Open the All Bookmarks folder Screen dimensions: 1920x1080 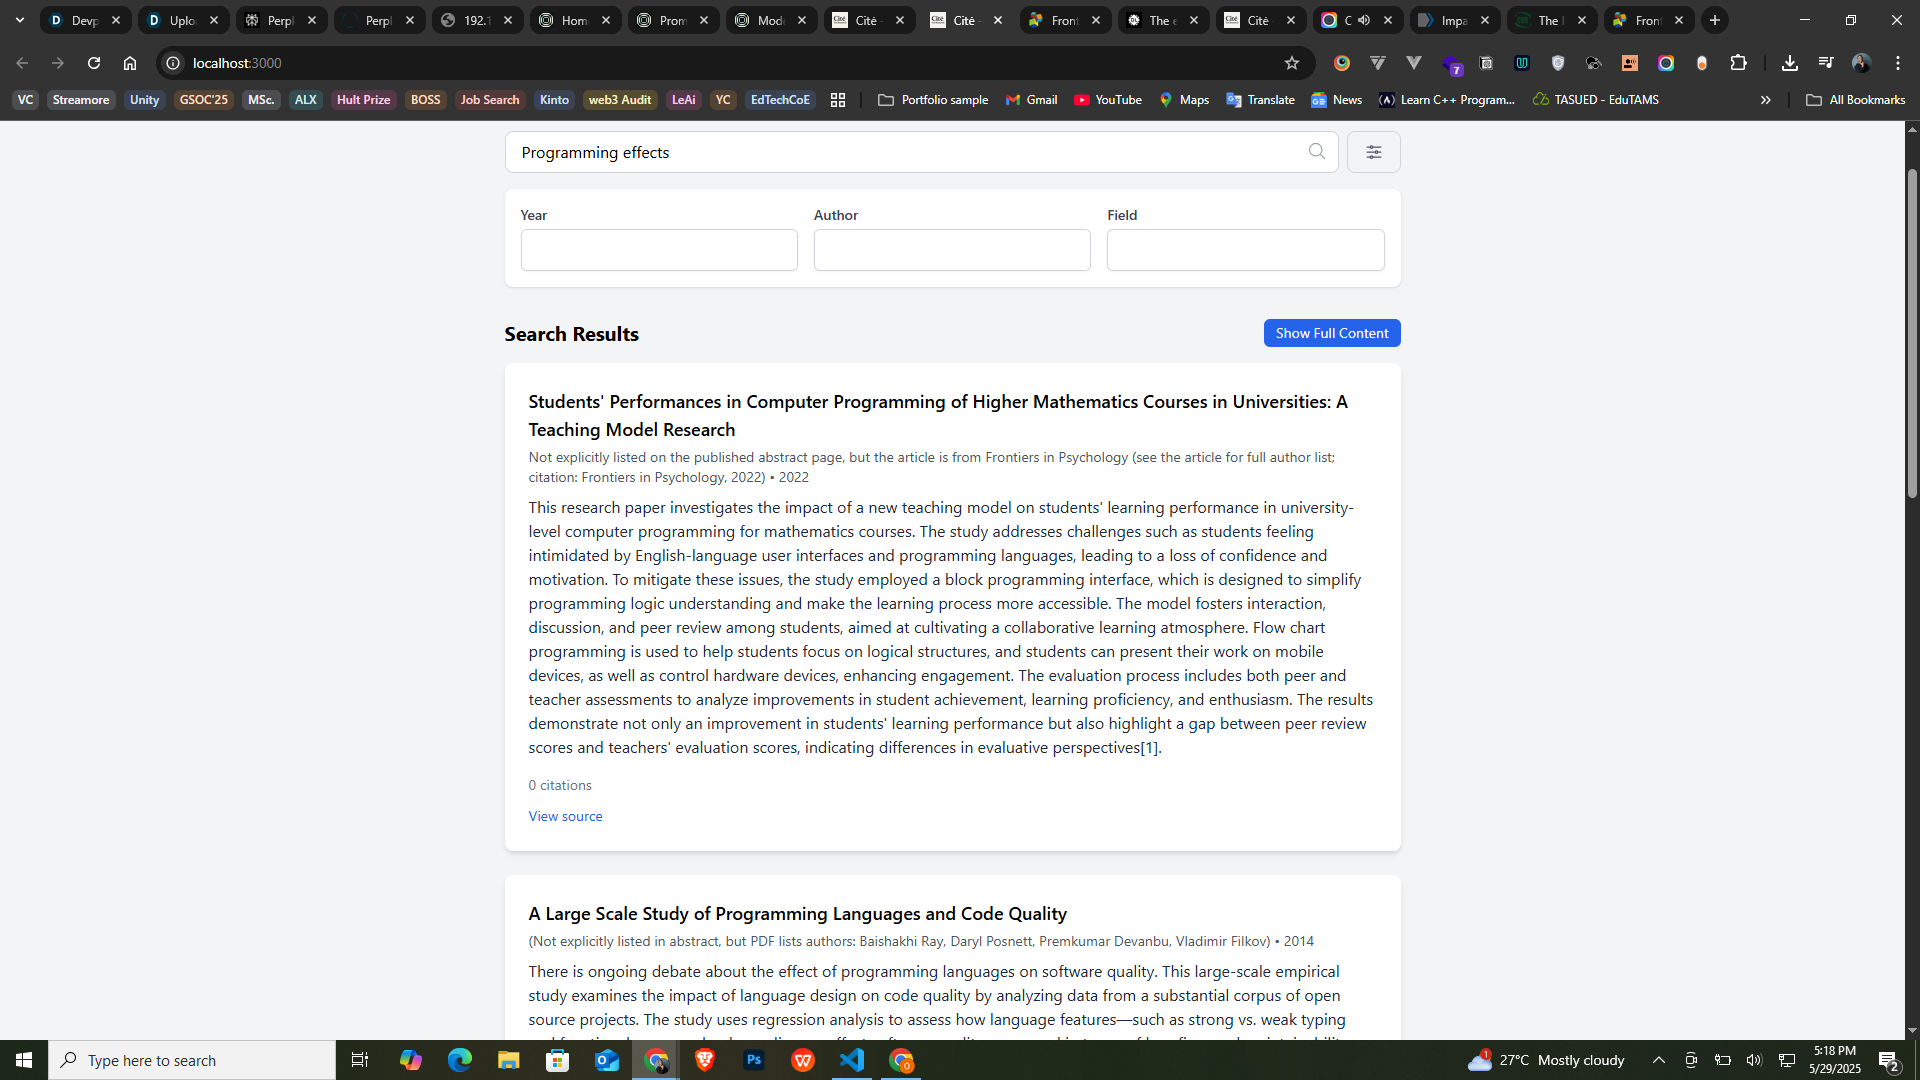coord(1856,100)
